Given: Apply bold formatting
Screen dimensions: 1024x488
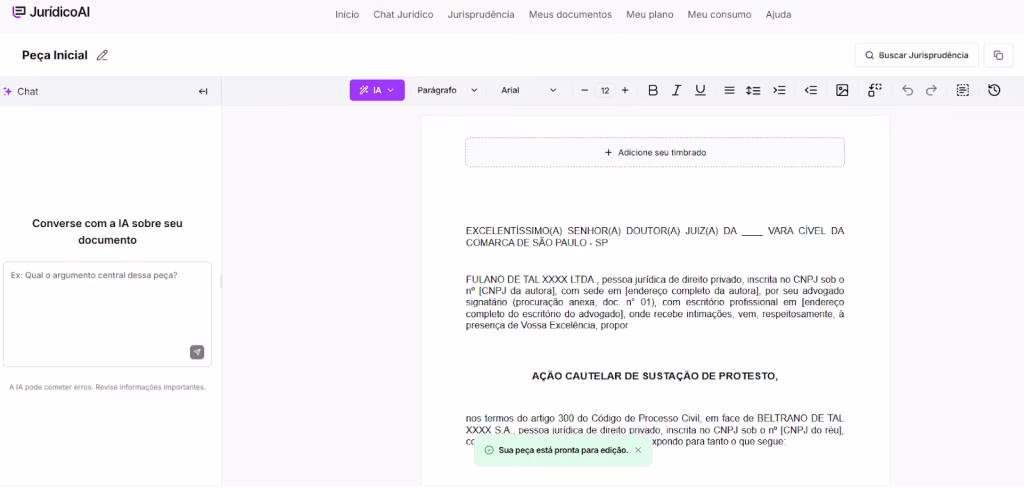Looking at the screenshot, I should [652, 90].
